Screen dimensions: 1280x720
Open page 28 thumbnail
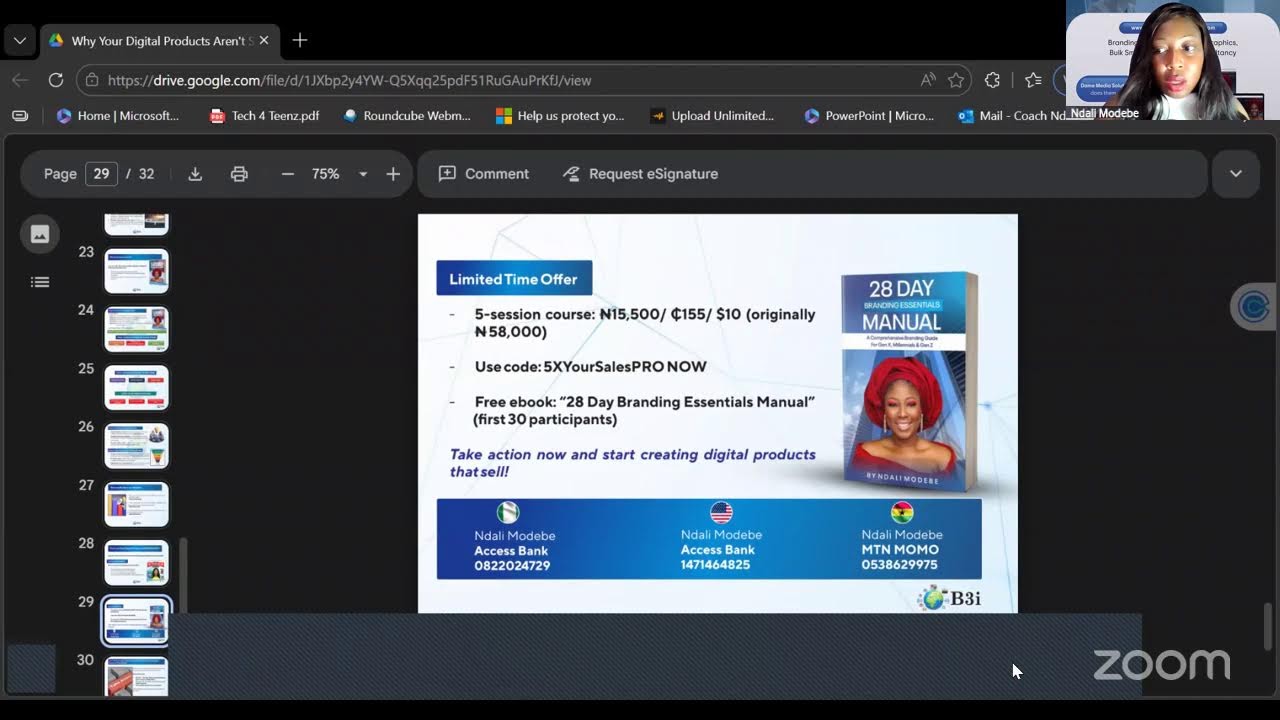pyautogui.click(x=136, y=563)
